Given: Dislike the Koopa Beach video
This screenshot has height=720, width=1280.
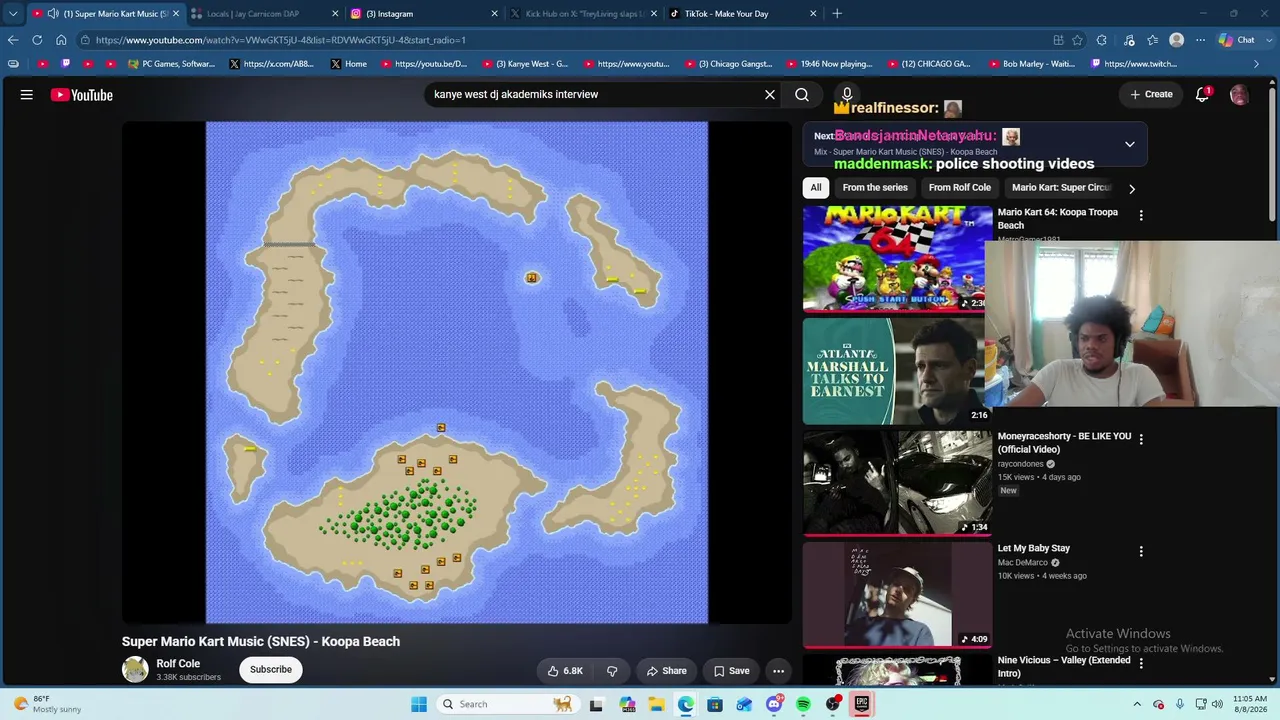Looking at the screenshot, I should tap(613, 671).
